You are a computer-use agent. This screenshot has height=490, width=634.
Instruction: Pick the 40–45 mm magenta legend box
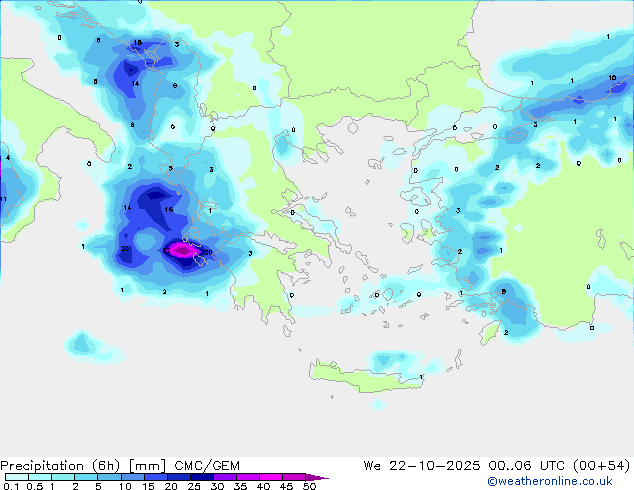click(271, 477)
